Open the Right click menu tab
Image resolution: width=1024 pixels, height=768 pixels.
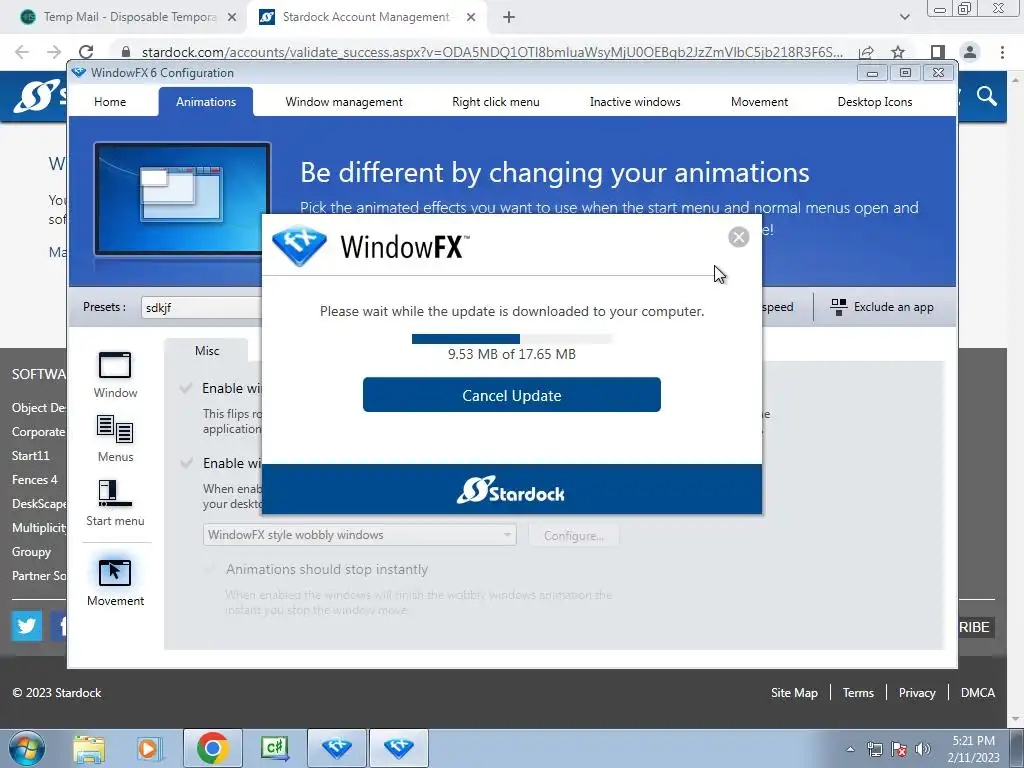coord(496,102)
